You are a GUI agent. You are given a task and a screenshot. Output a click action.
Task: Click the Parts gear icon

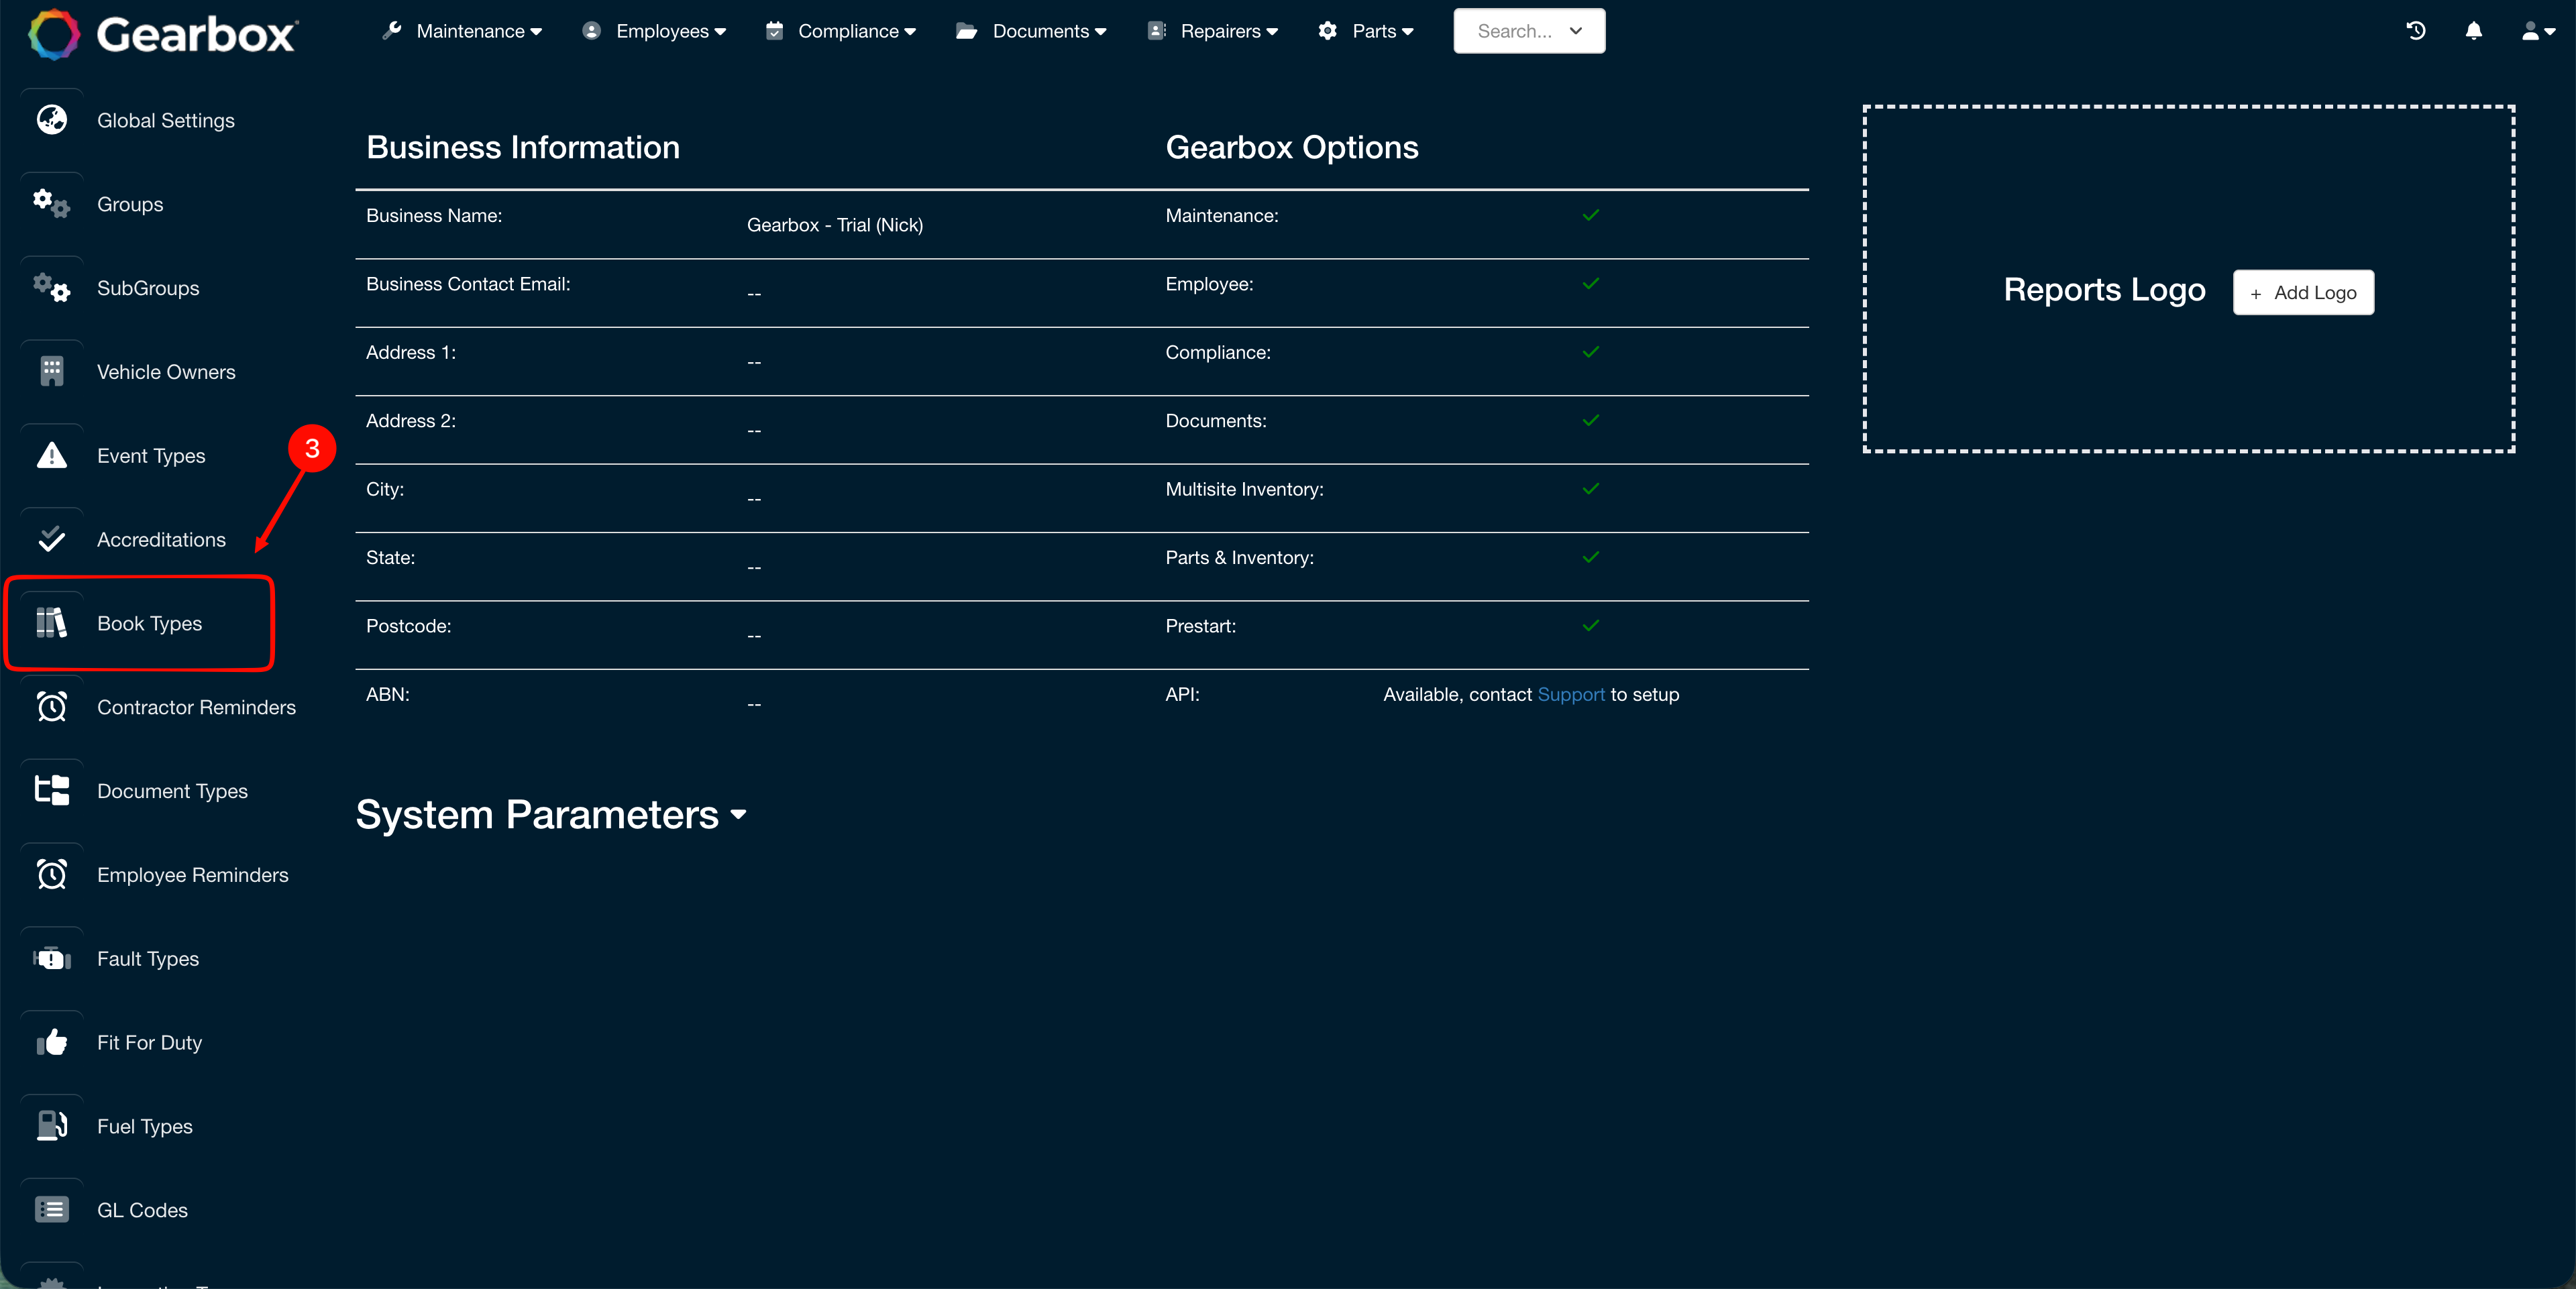(x=1328, y=31)
